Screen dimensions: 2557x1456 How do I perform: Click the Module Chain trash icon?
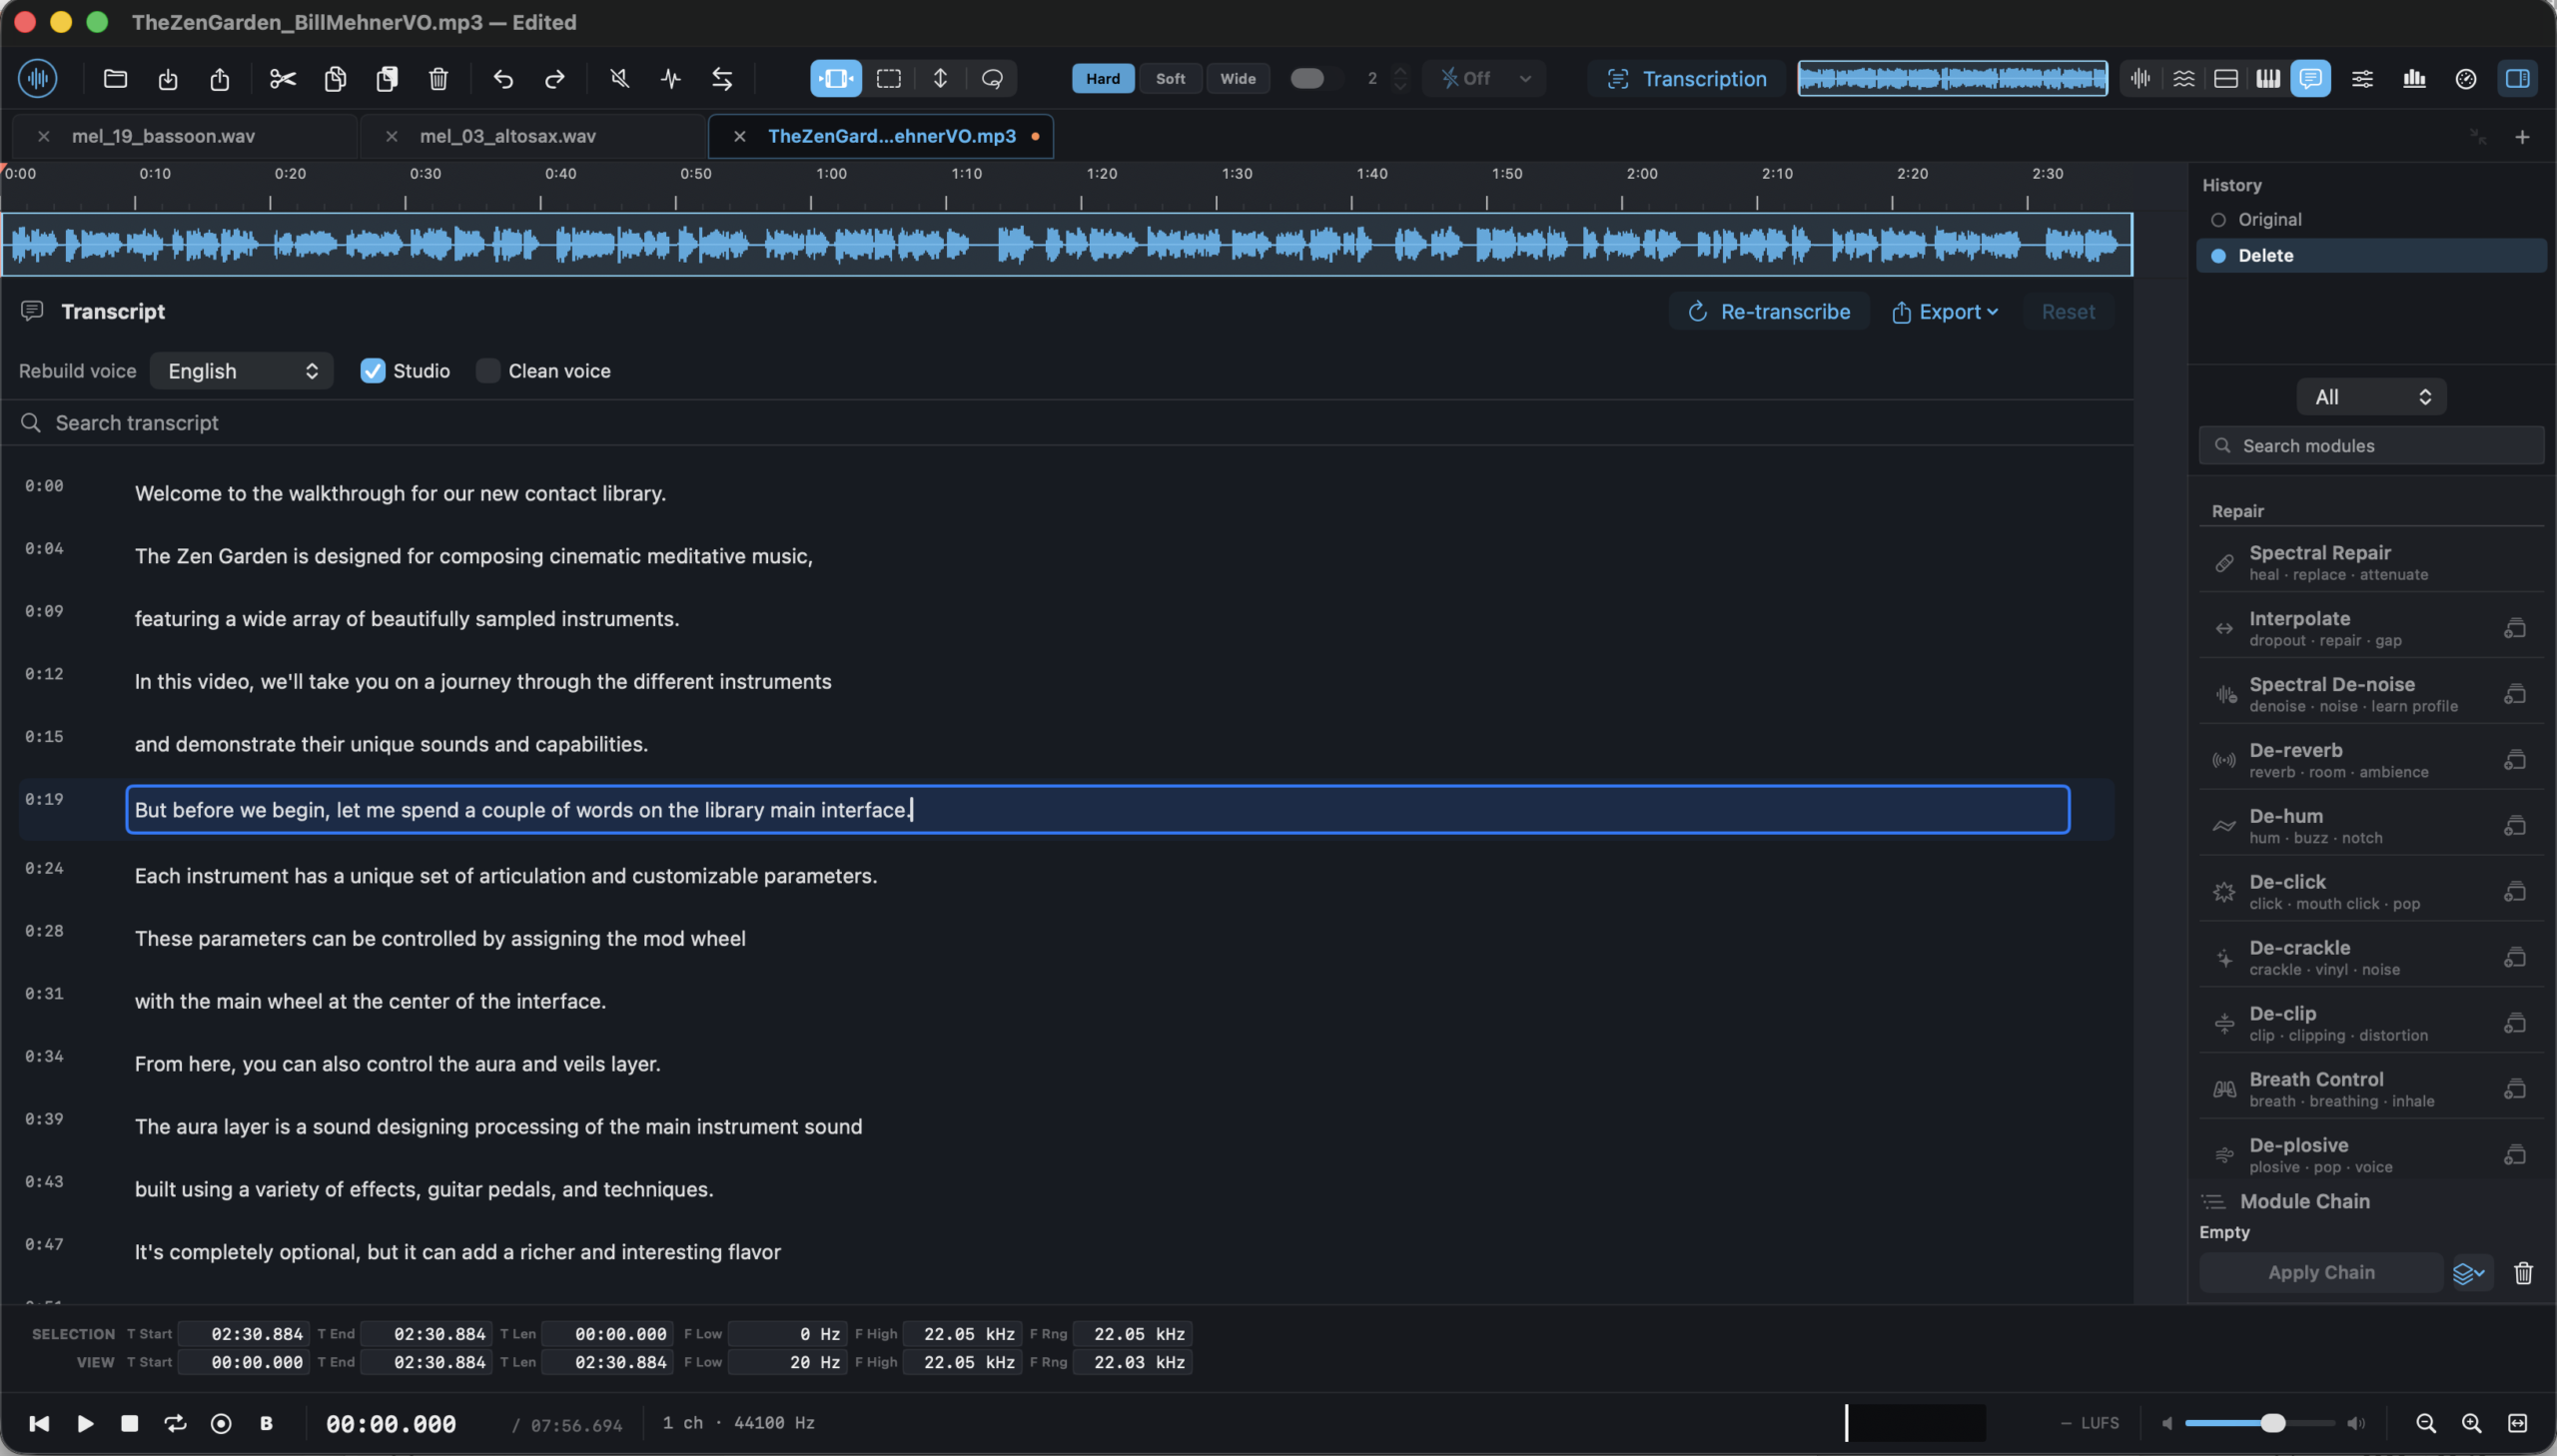pos(2524,1273)
